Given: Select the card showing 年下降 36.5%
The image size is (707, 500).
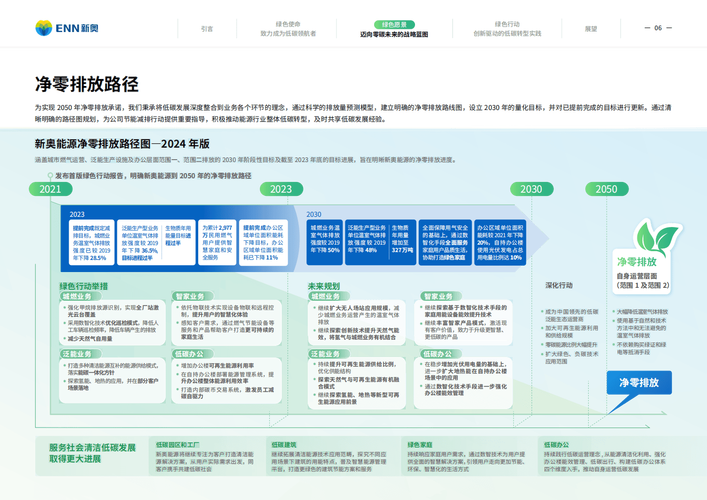Looking at the screenshot, I should (139, 243).
